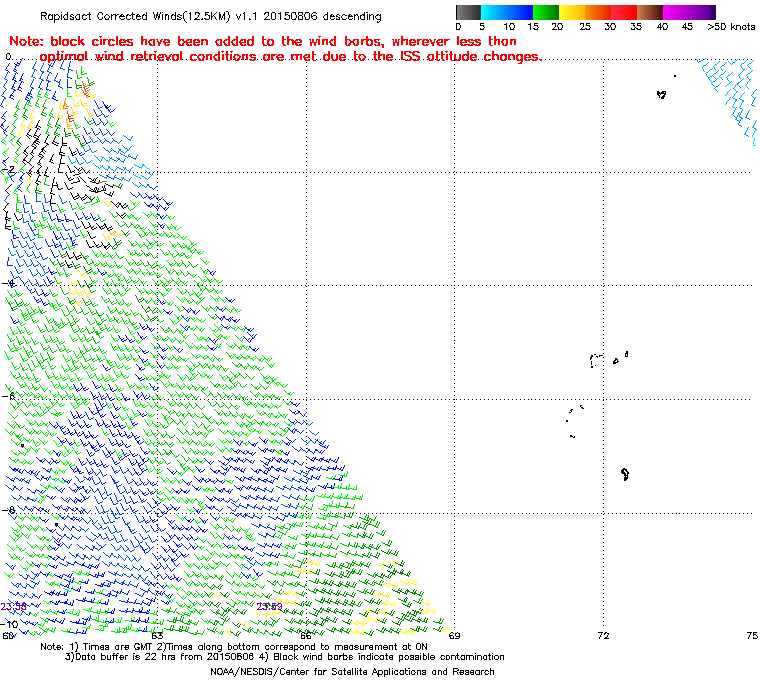Click the '75' longitude axis label

752,636
